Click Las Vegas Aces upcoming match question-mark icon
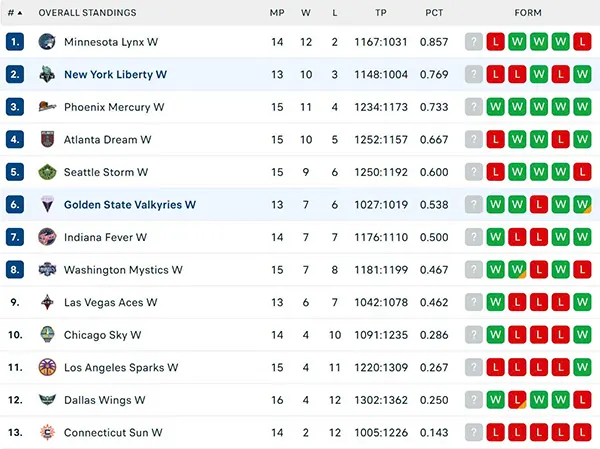This screenshot has width=600, height=449. click(x=474, y=302)
